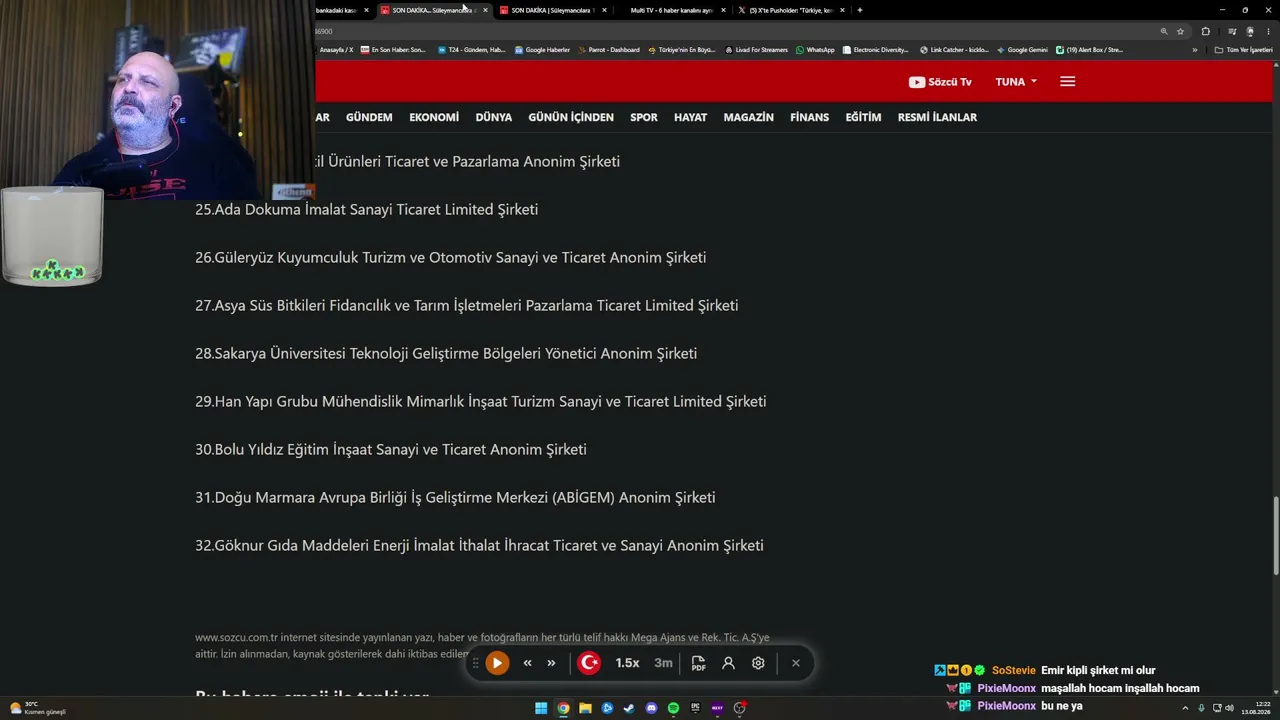Open the RESMİ İLANLAR section
Image resolution: width=1280 pixels, height=720 pixels.
click(x=937, y=117)
